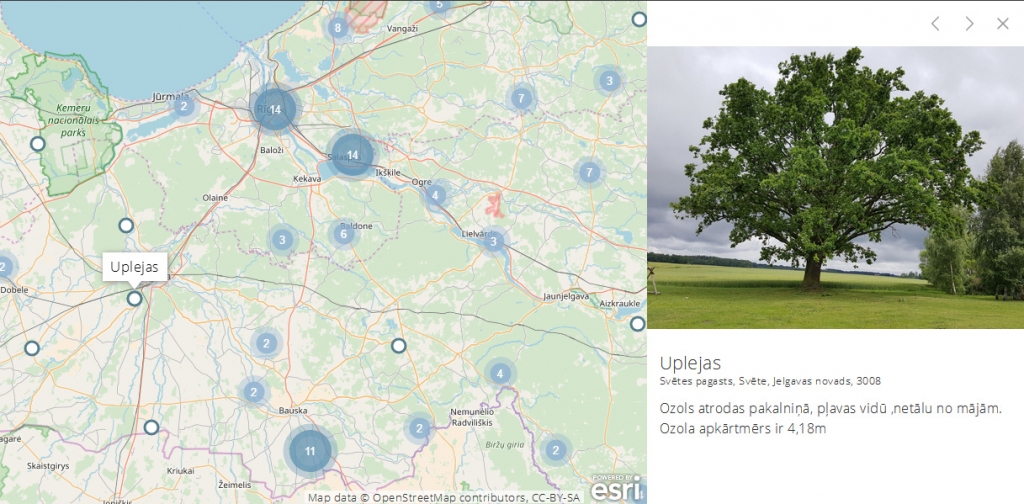Open the 4-point cluster above Nemunėlio Radviliškis
The width and height of the screenshot is (1024, 504).
(499, 374)
